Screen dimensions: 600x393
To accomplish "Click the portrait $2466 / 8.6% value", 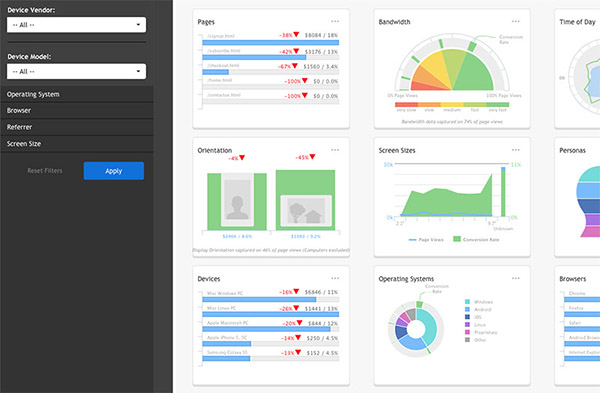I will 237,236.
